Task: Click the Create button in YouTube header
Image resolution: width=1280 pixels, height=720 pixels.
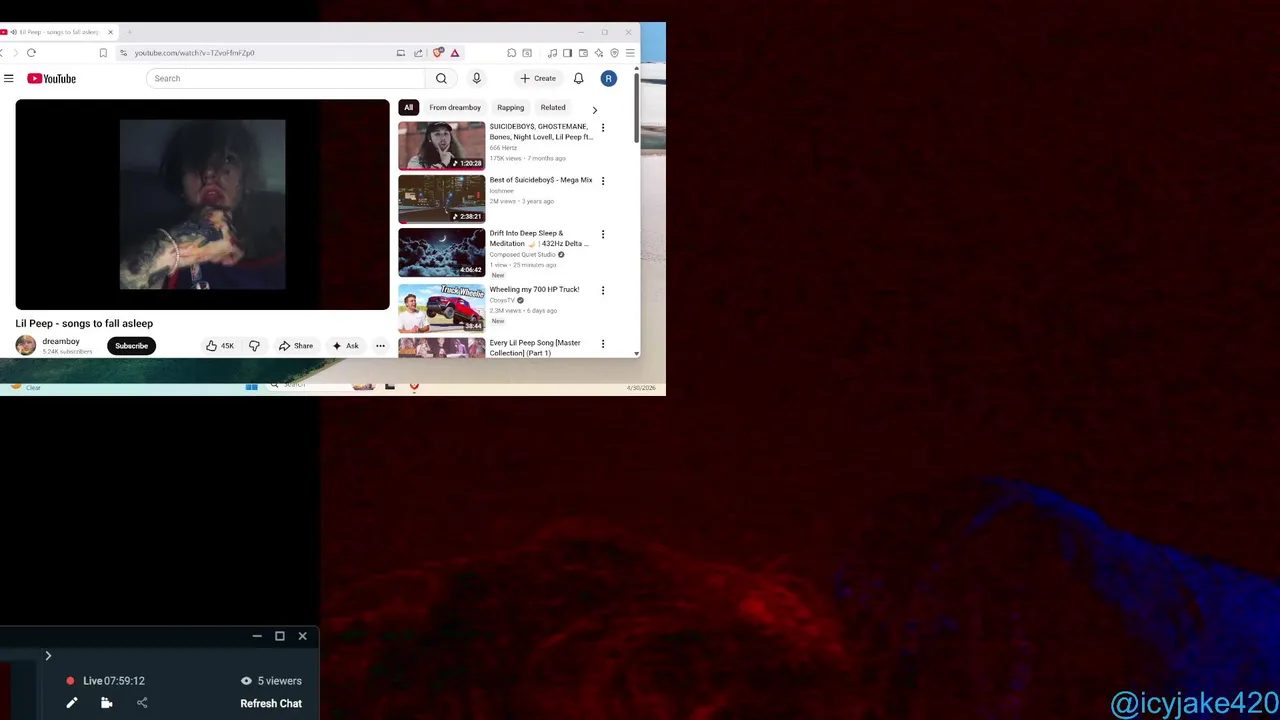Action: point(538,78)
